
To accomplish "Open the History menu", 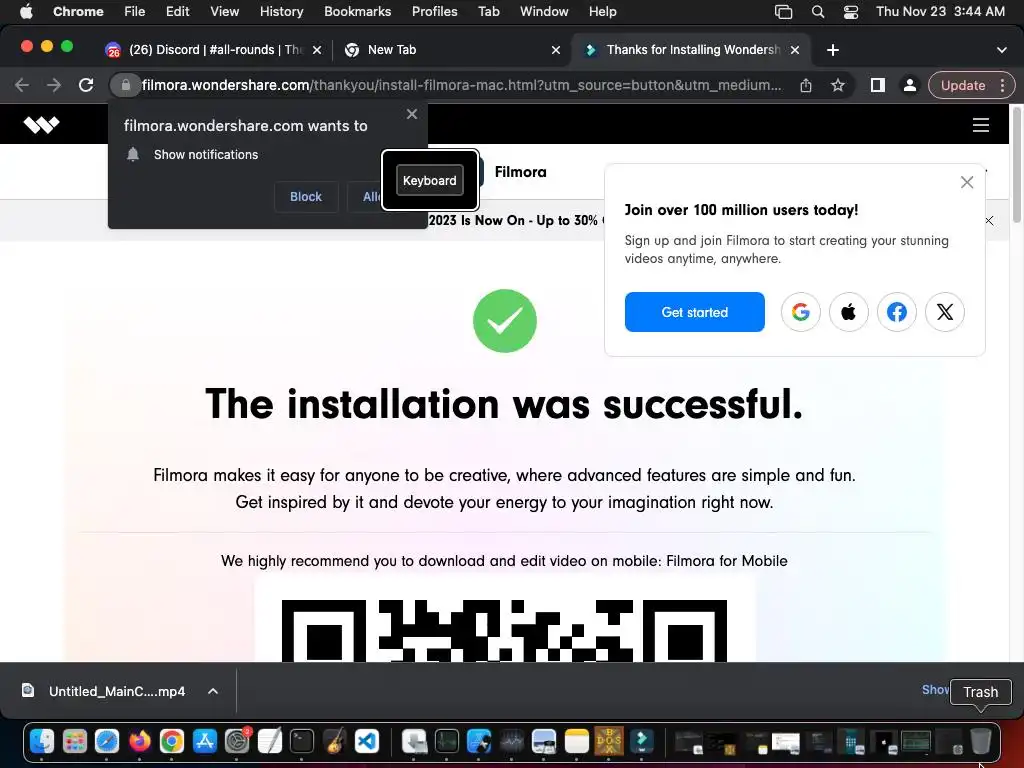I will tap(281, 12).
